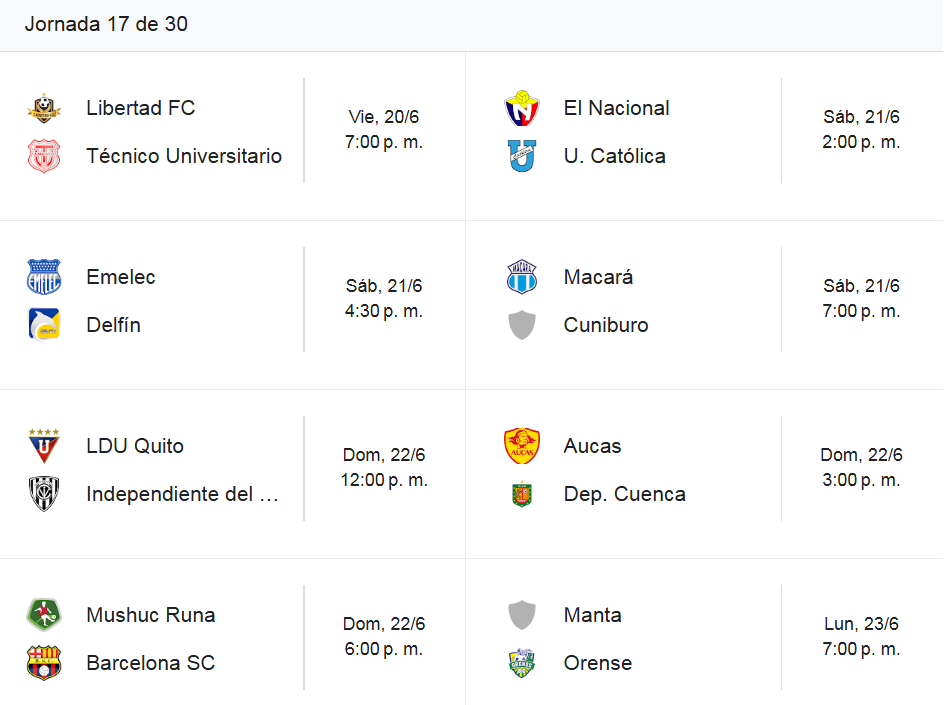Click the LDU Quito crest with stars
Image resolution: width=944 pixels, height=705 pixels.
point(44,446)
